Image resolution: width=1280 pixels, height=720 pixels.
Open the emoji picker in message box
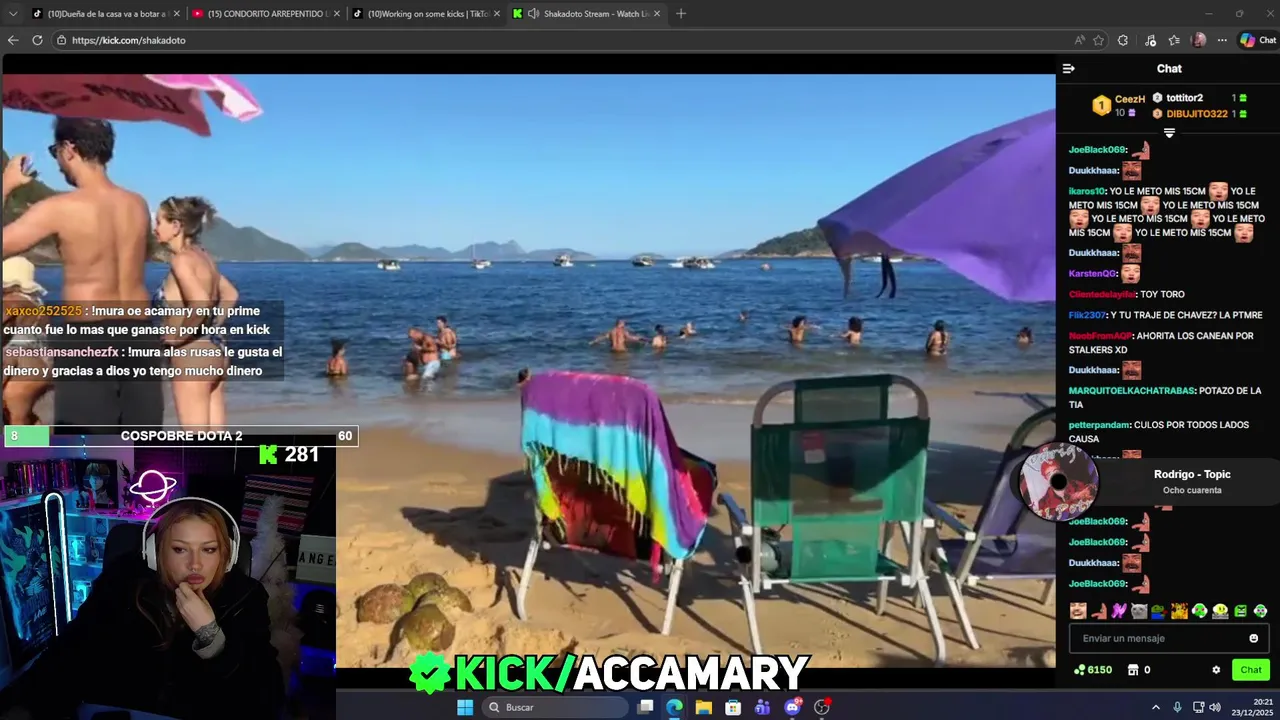[x=1254, y=638]
